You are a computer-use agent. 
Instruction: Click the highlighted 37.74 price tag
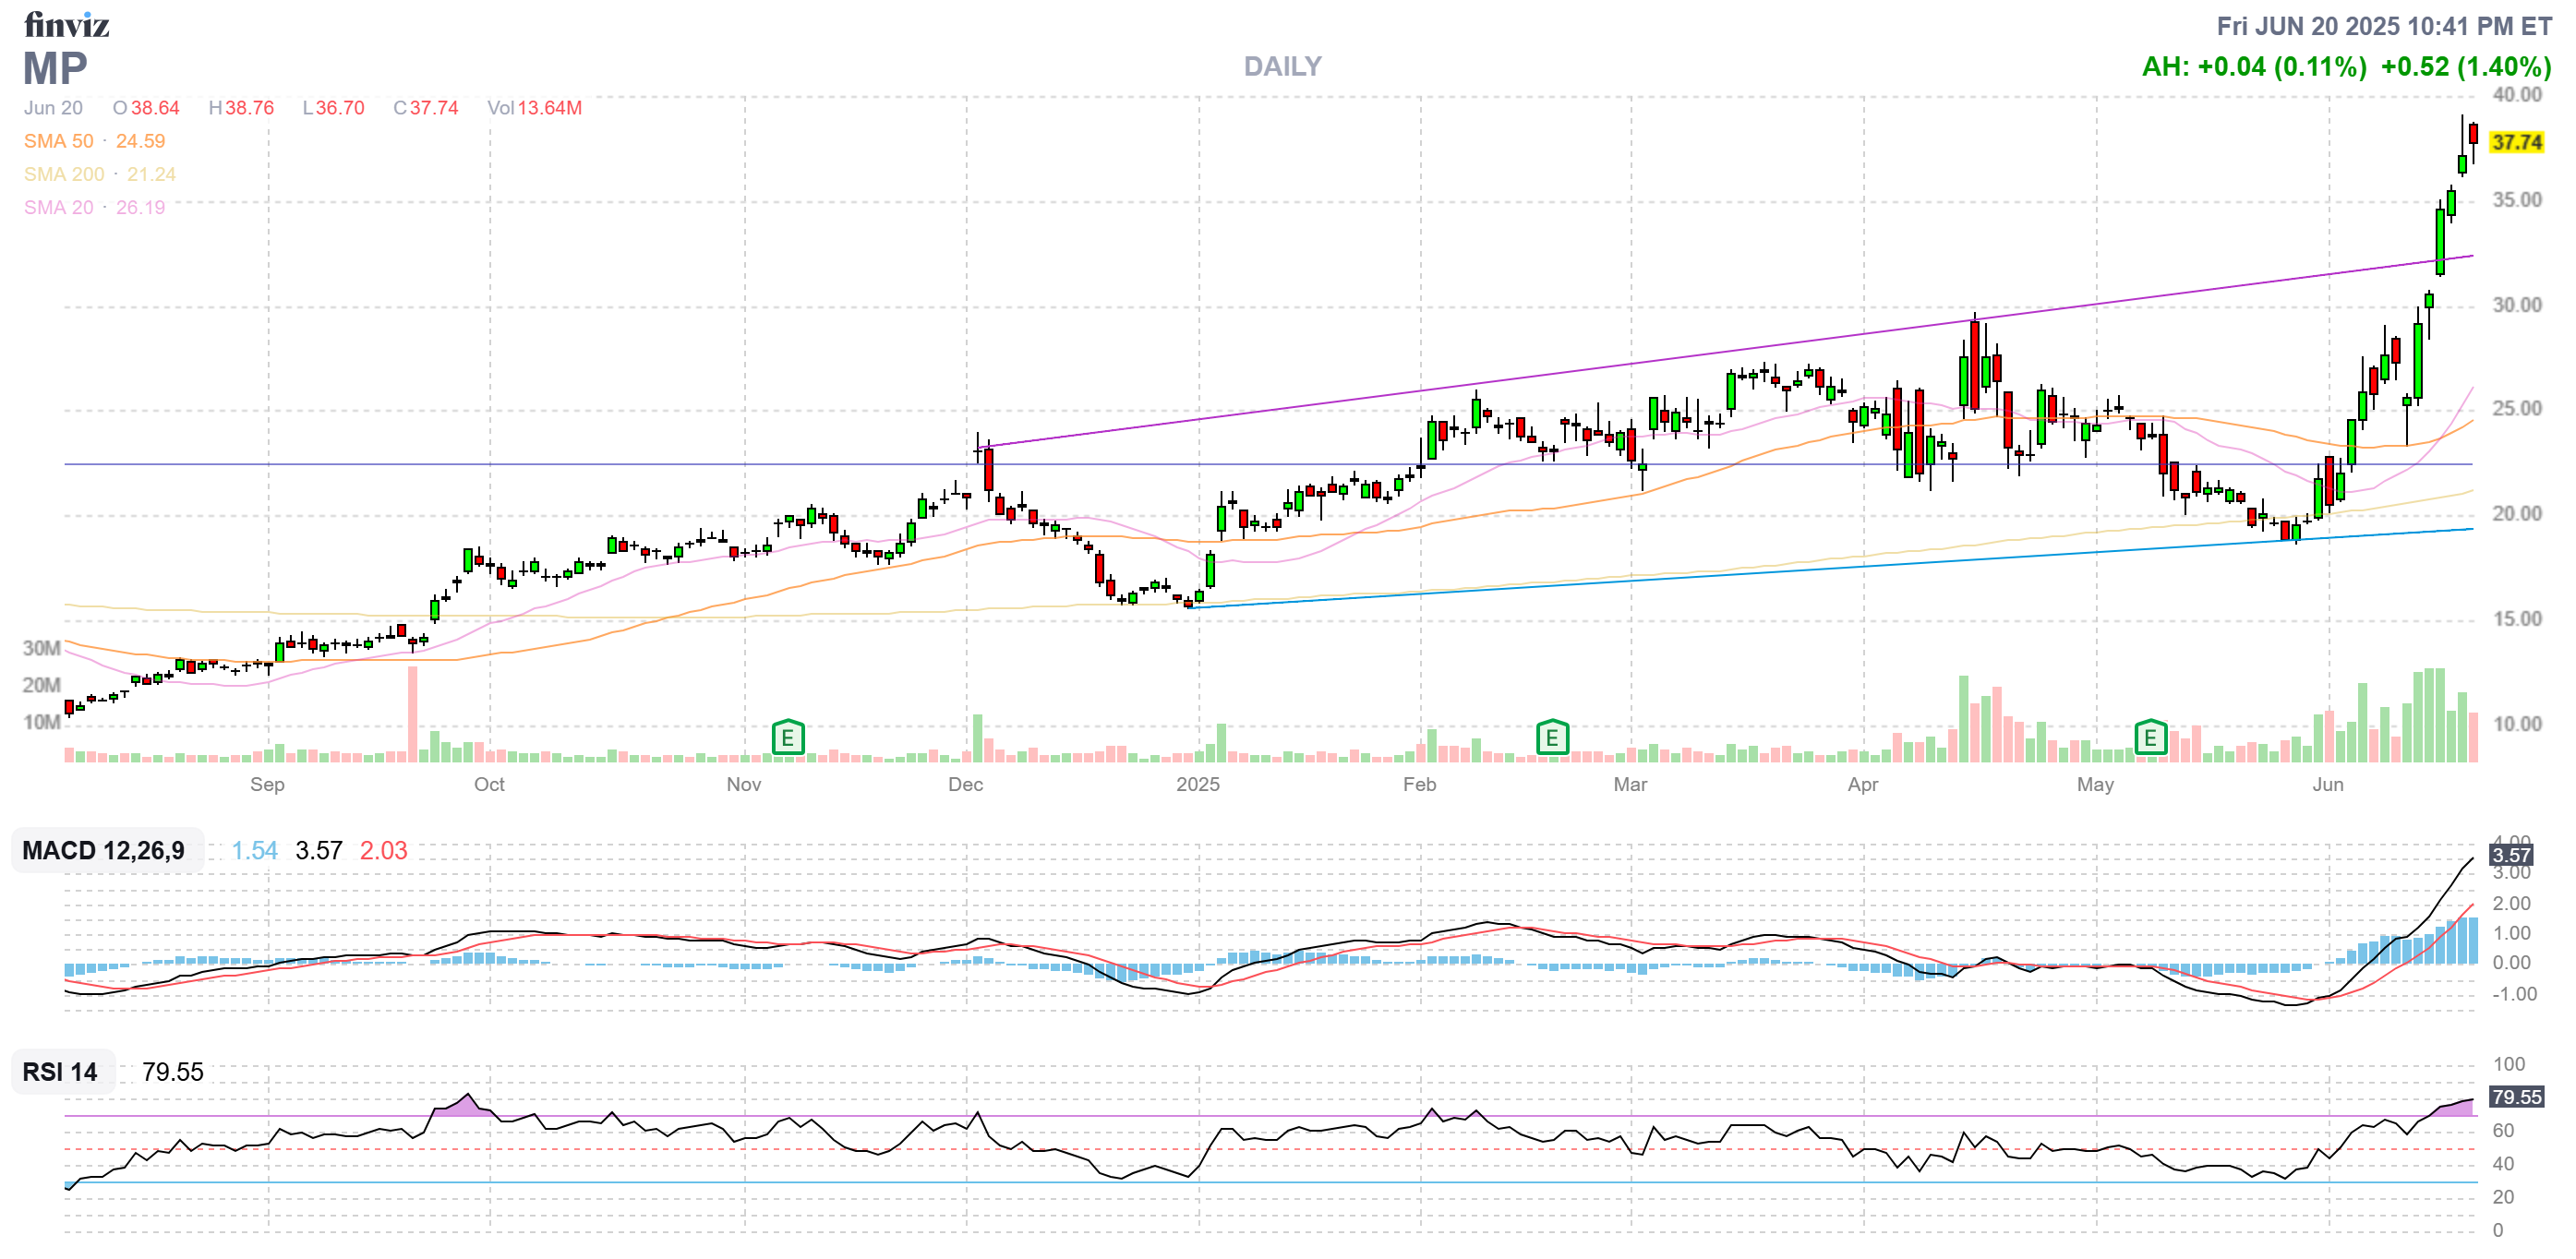point(2516,142)
